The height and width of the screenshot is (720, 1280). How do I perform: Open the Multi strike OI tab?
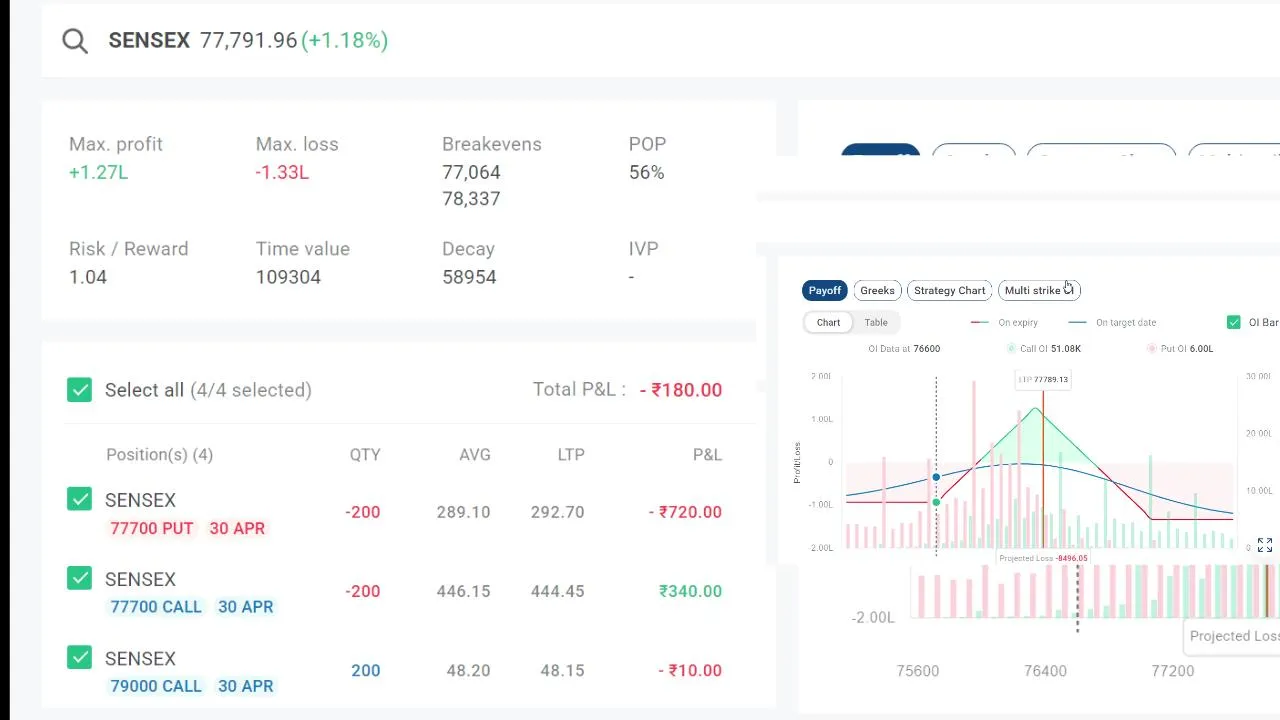click(x=1039, y=290)
